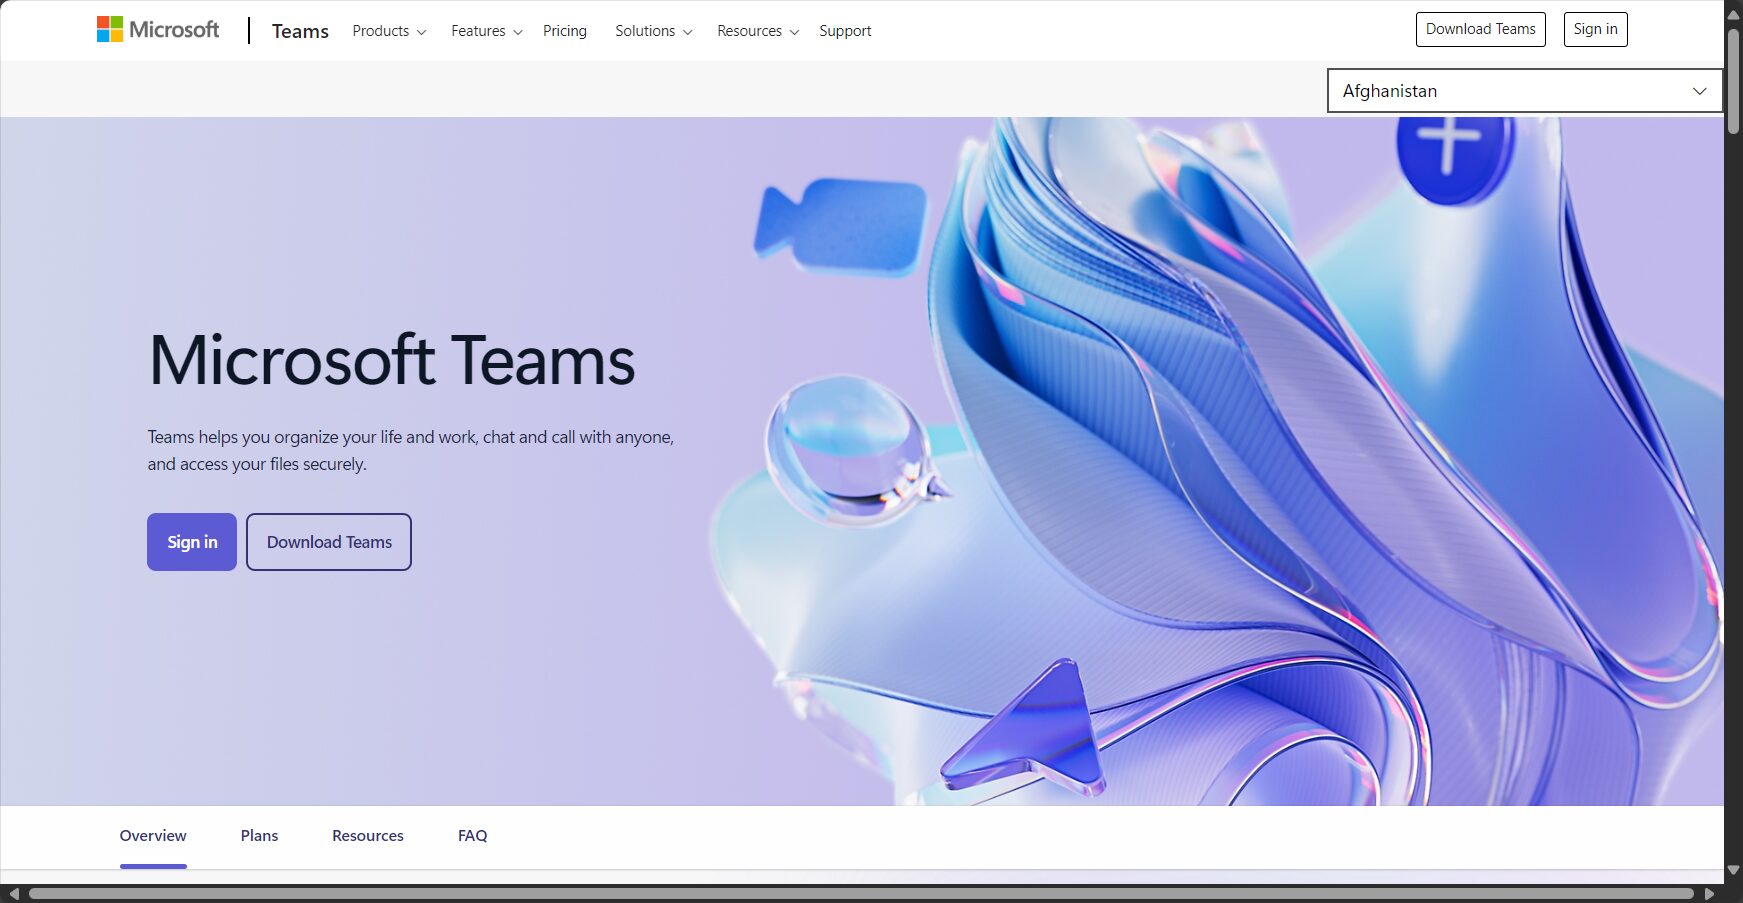This screenshot has width=1743, height=903.
Task: Select the Overview tab
Action: coord(153,836)
